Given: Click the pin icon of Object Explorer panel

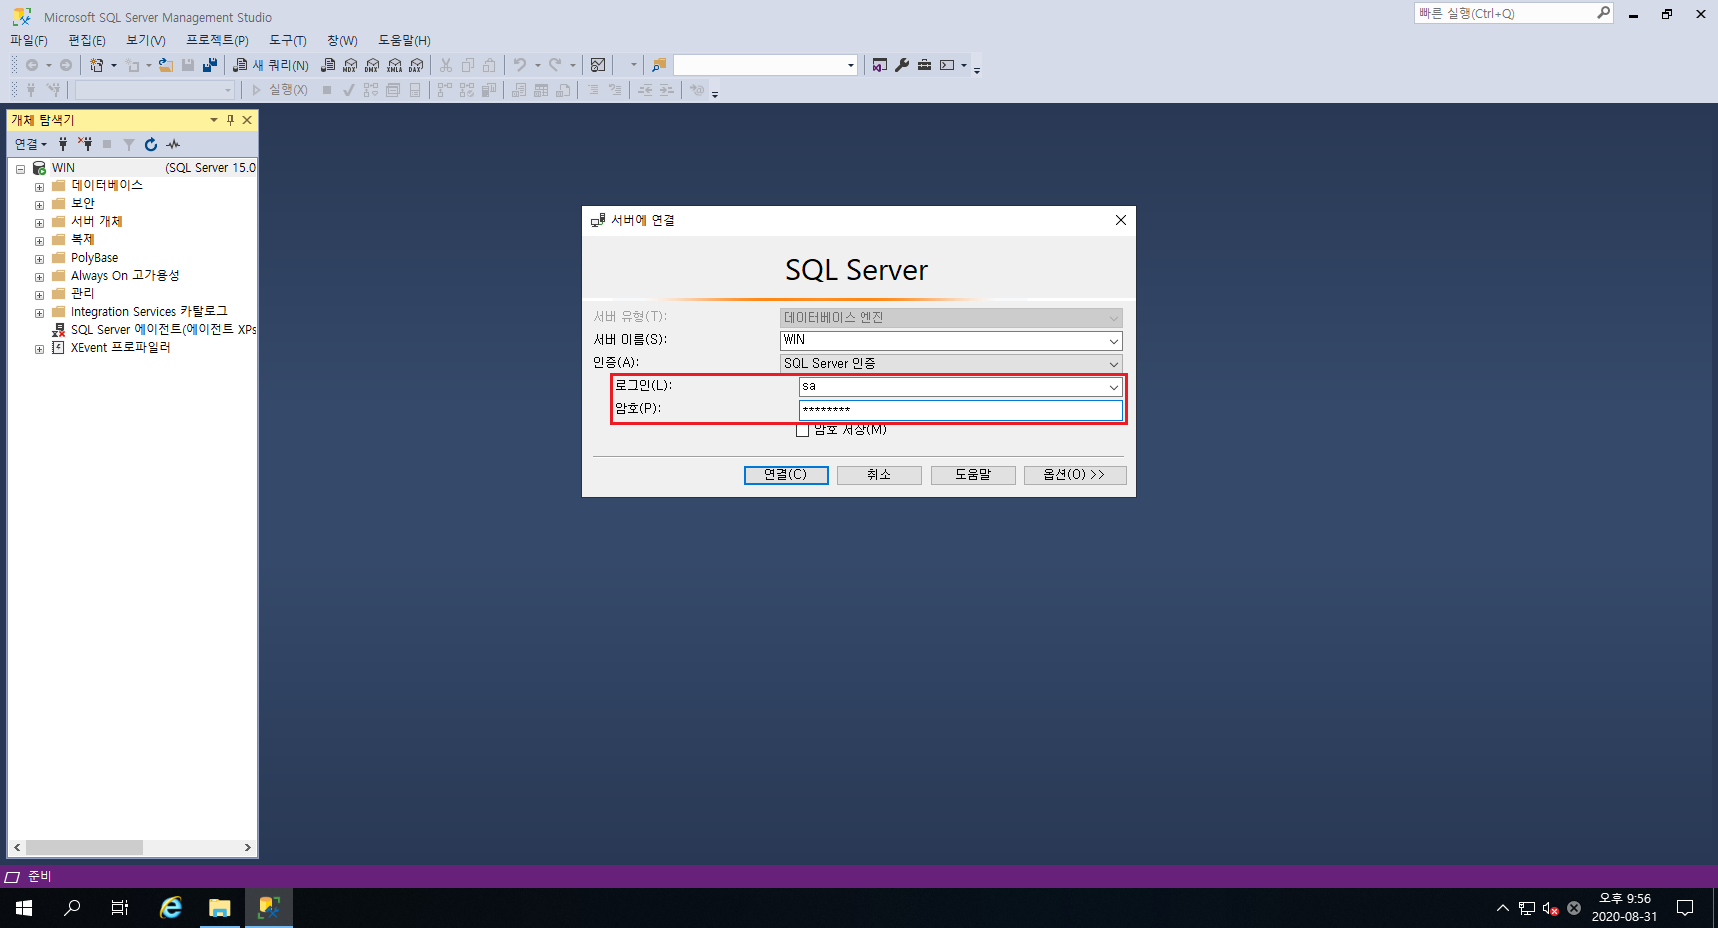Looking at the screenshot, I should (230, 120).
